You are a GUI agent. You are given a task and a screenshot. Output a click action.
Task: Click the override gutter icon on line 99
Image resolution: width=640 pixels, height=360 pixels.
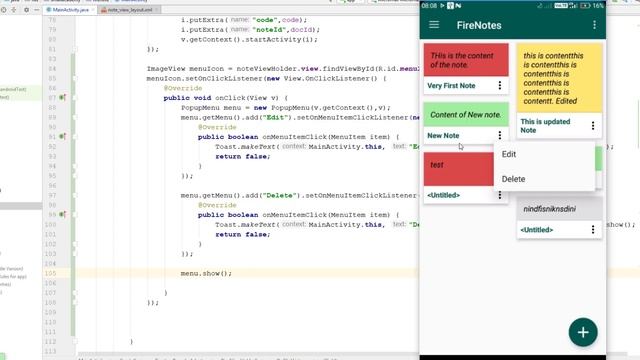[x=62, y=214]
